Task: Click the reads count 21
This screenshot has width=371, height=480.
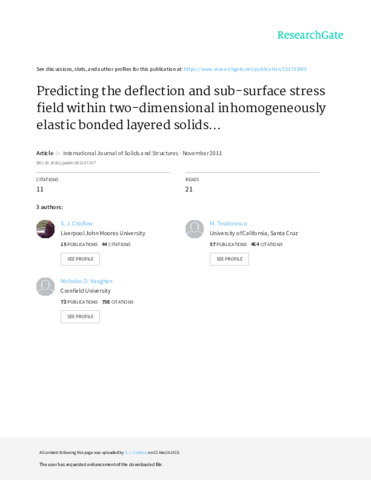Action: pos(189,189)
